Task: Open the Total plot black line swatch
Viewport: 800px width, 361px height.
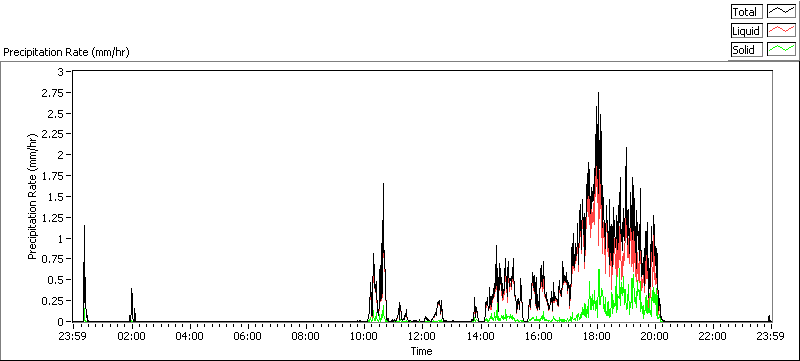Action: (782, 12)
